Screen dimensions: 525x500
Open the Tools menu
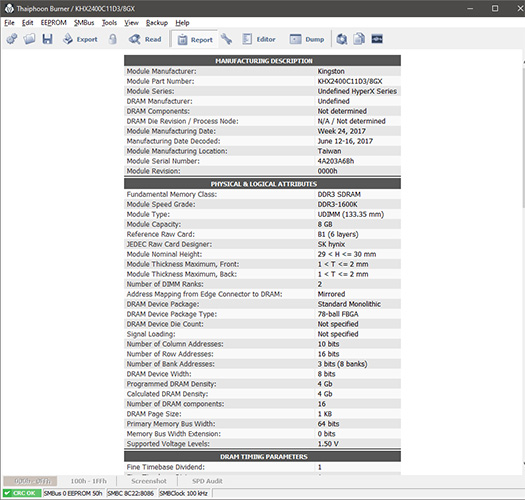[x=109, y=23]
